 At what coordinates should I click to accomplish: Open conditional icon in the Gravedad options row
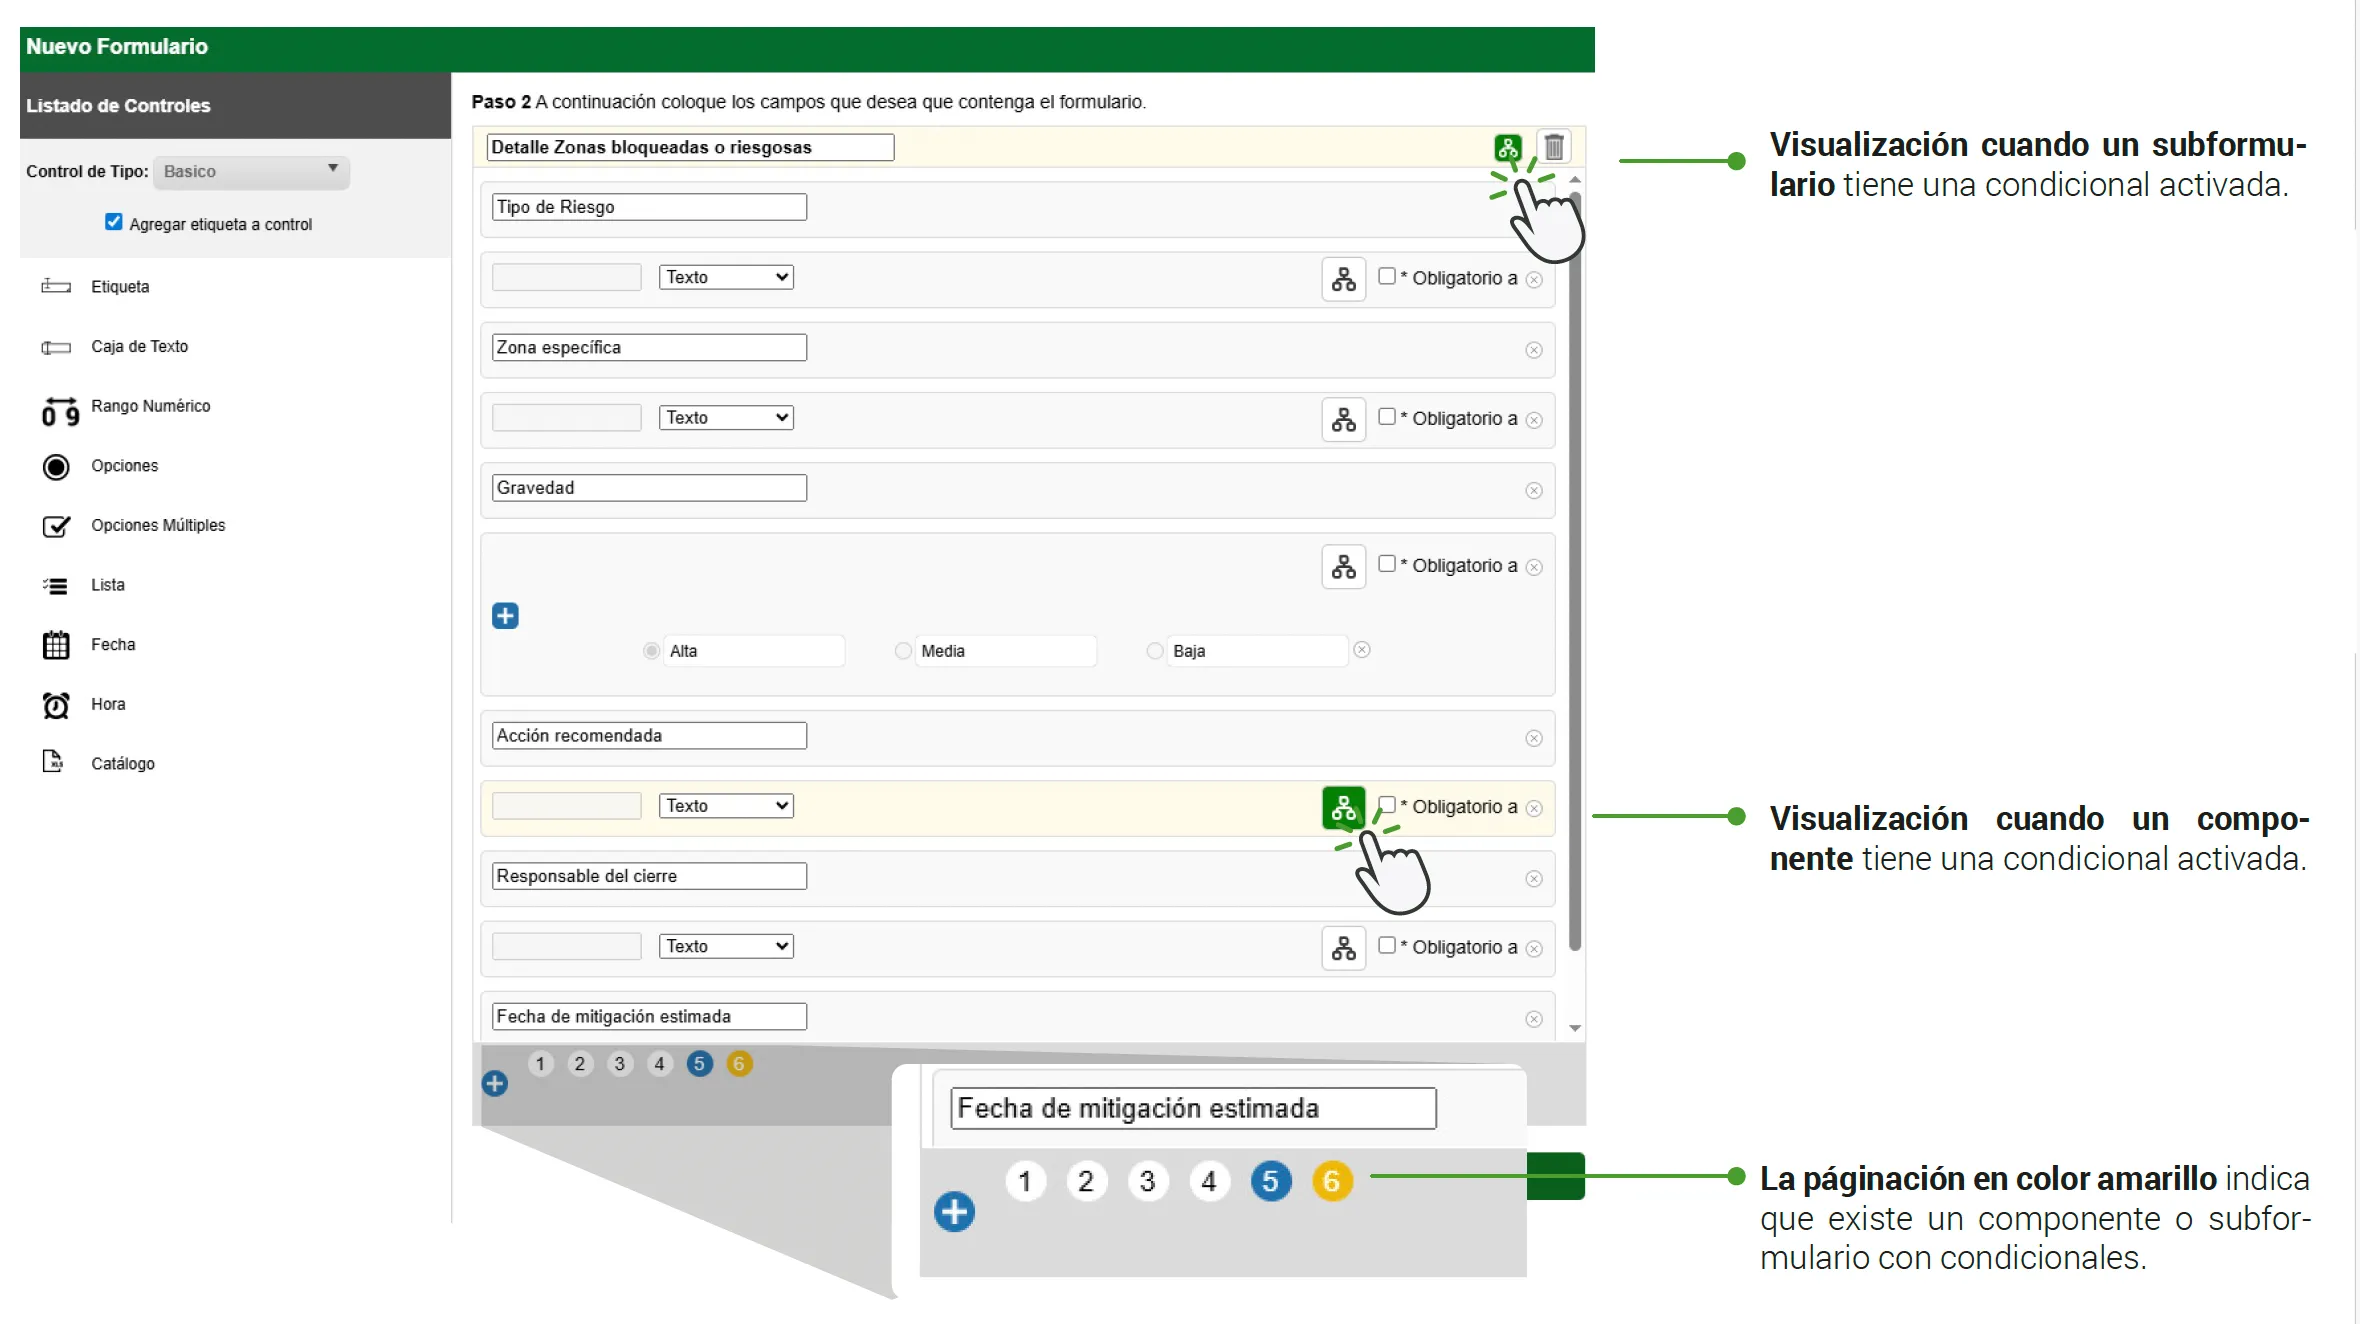click(x=1343, y=566)
